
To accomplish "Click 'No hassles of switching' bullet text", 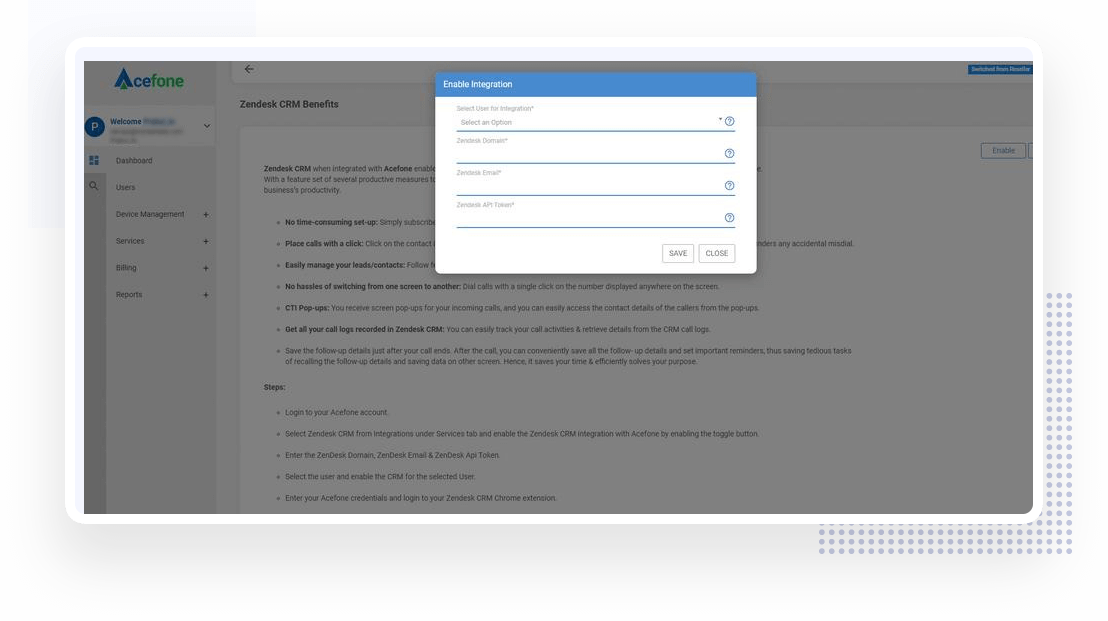I will (x=373, y=287).
